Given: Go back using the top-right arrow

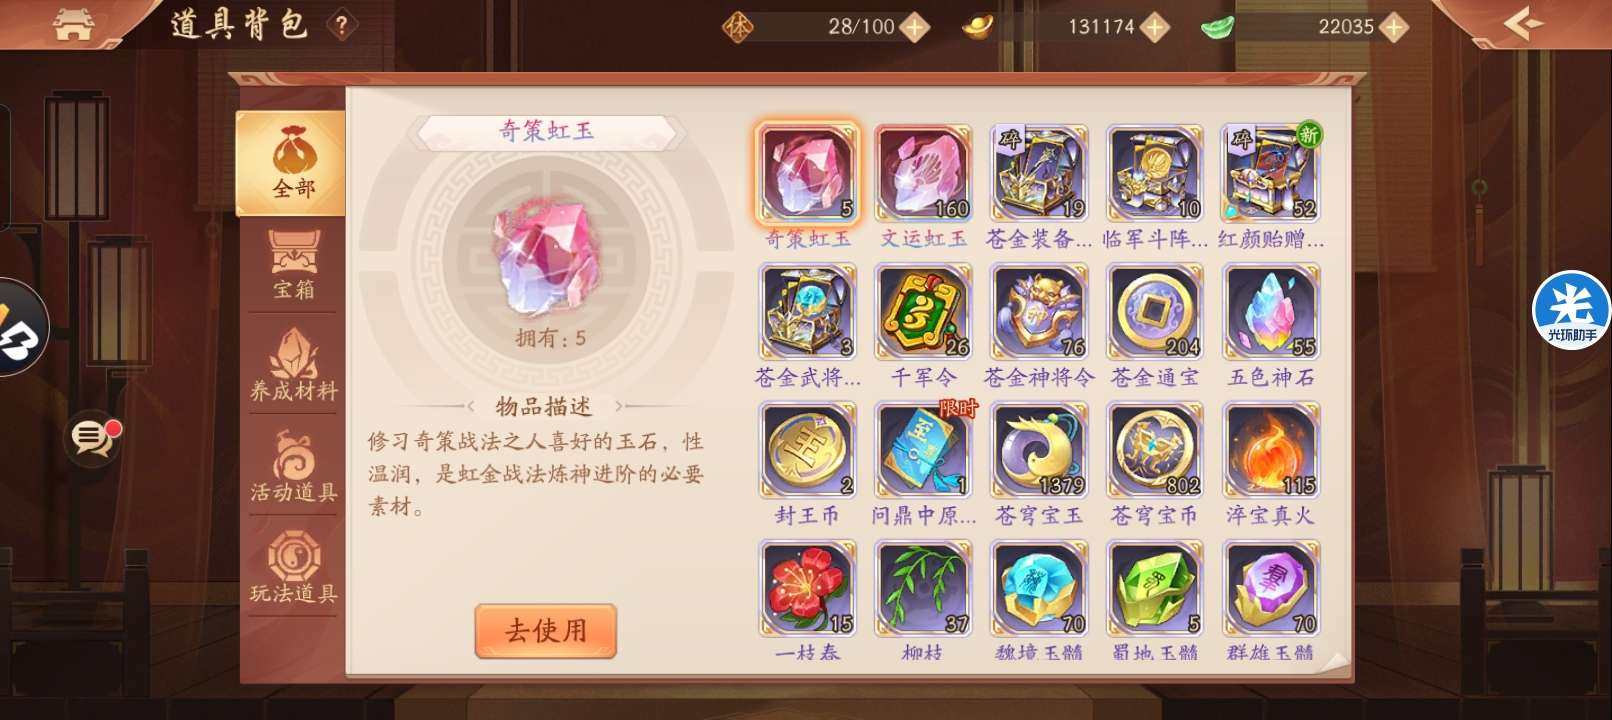Looking at the screenshot, I should pos(1522,22).
